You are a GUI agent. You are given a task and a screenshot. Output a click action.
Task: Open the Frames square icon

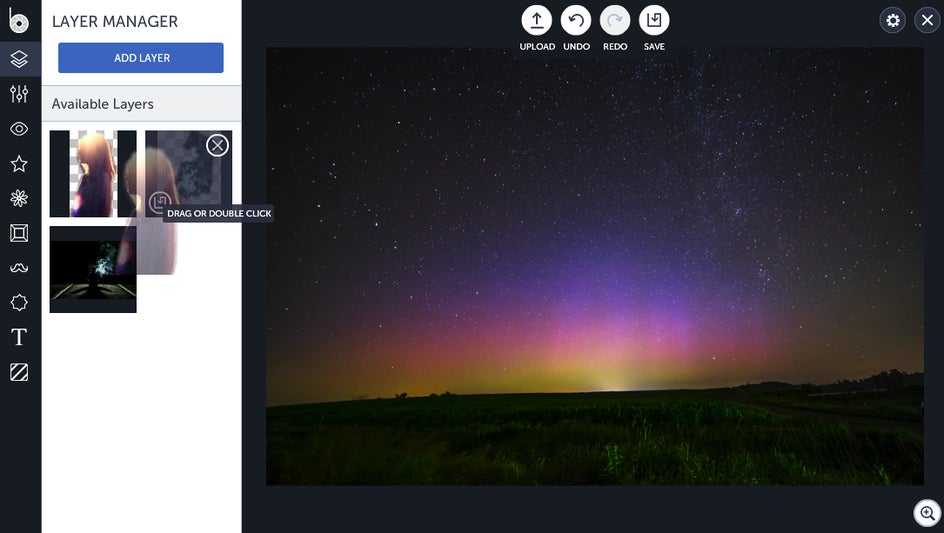(x=19, y=233)
